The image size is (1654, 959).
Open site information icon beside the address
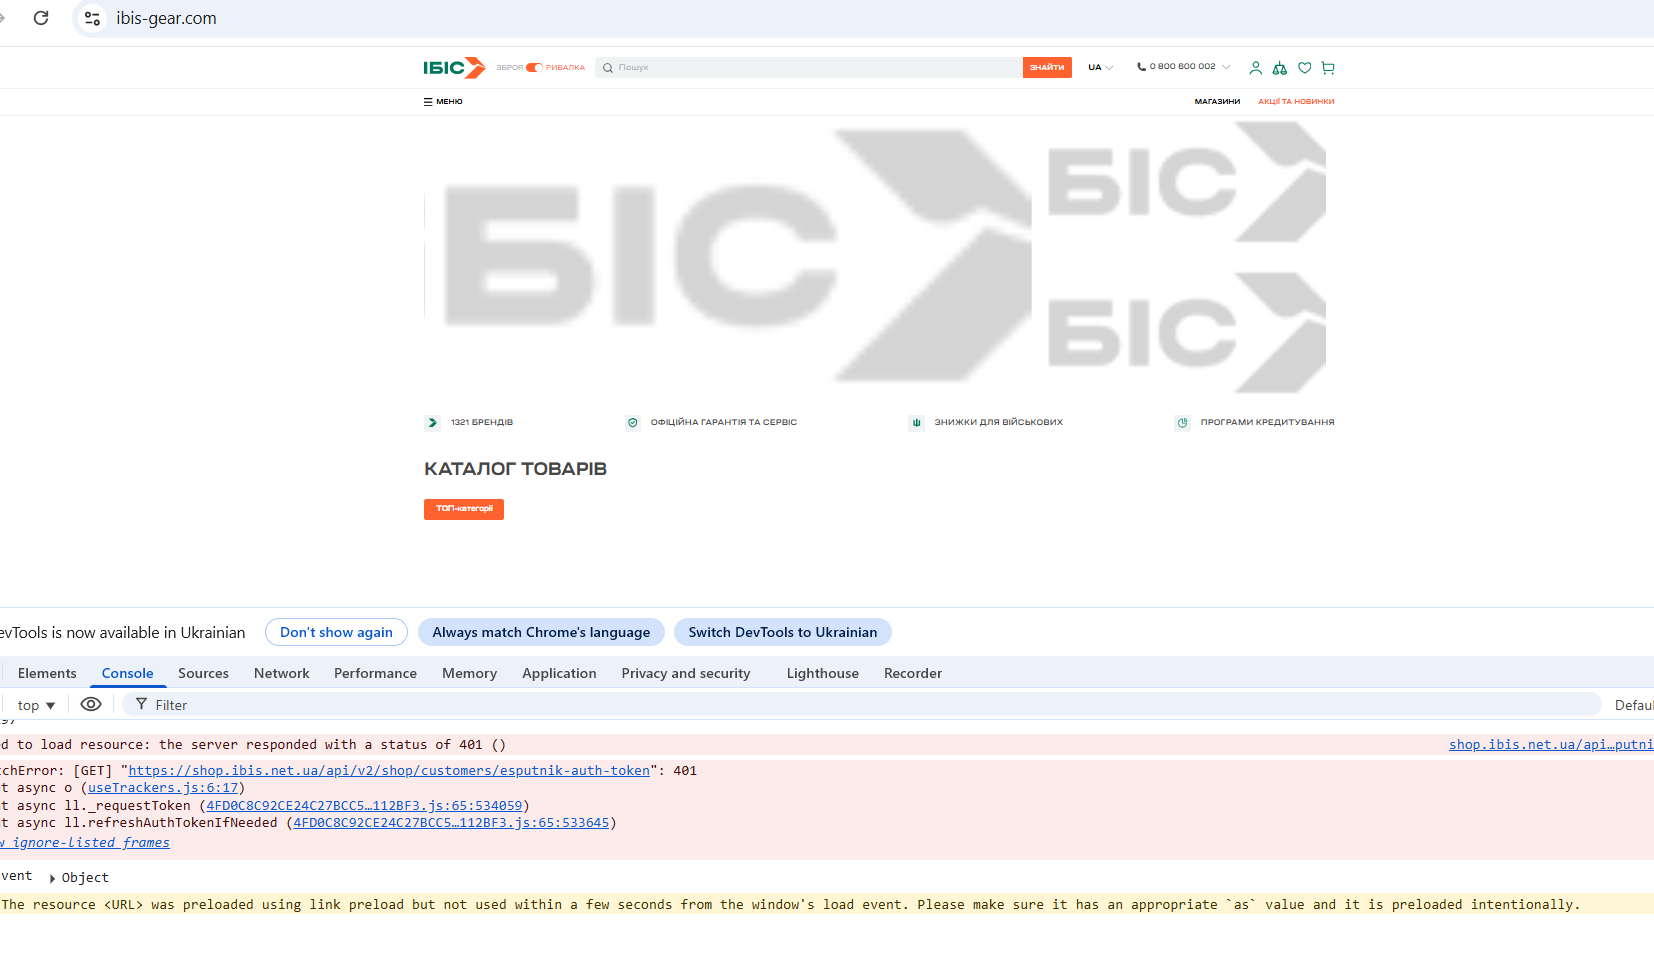[x=92, y=18]
